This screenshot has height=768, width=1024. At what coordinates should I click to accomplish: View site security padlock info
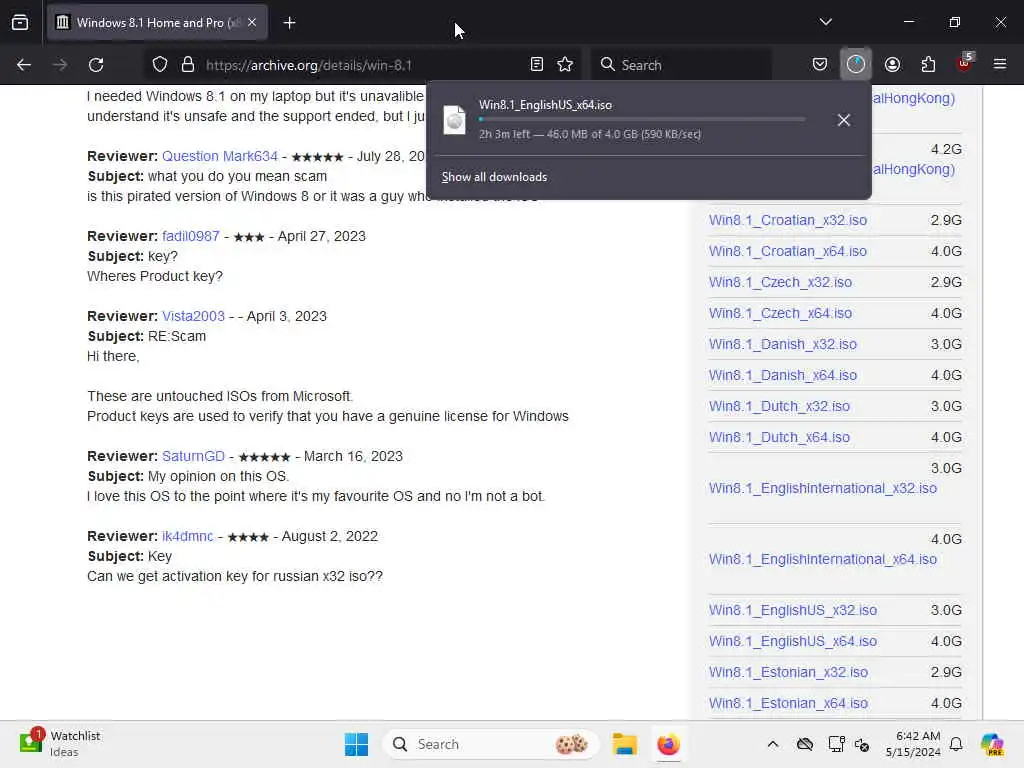click(x=188, y=65)
